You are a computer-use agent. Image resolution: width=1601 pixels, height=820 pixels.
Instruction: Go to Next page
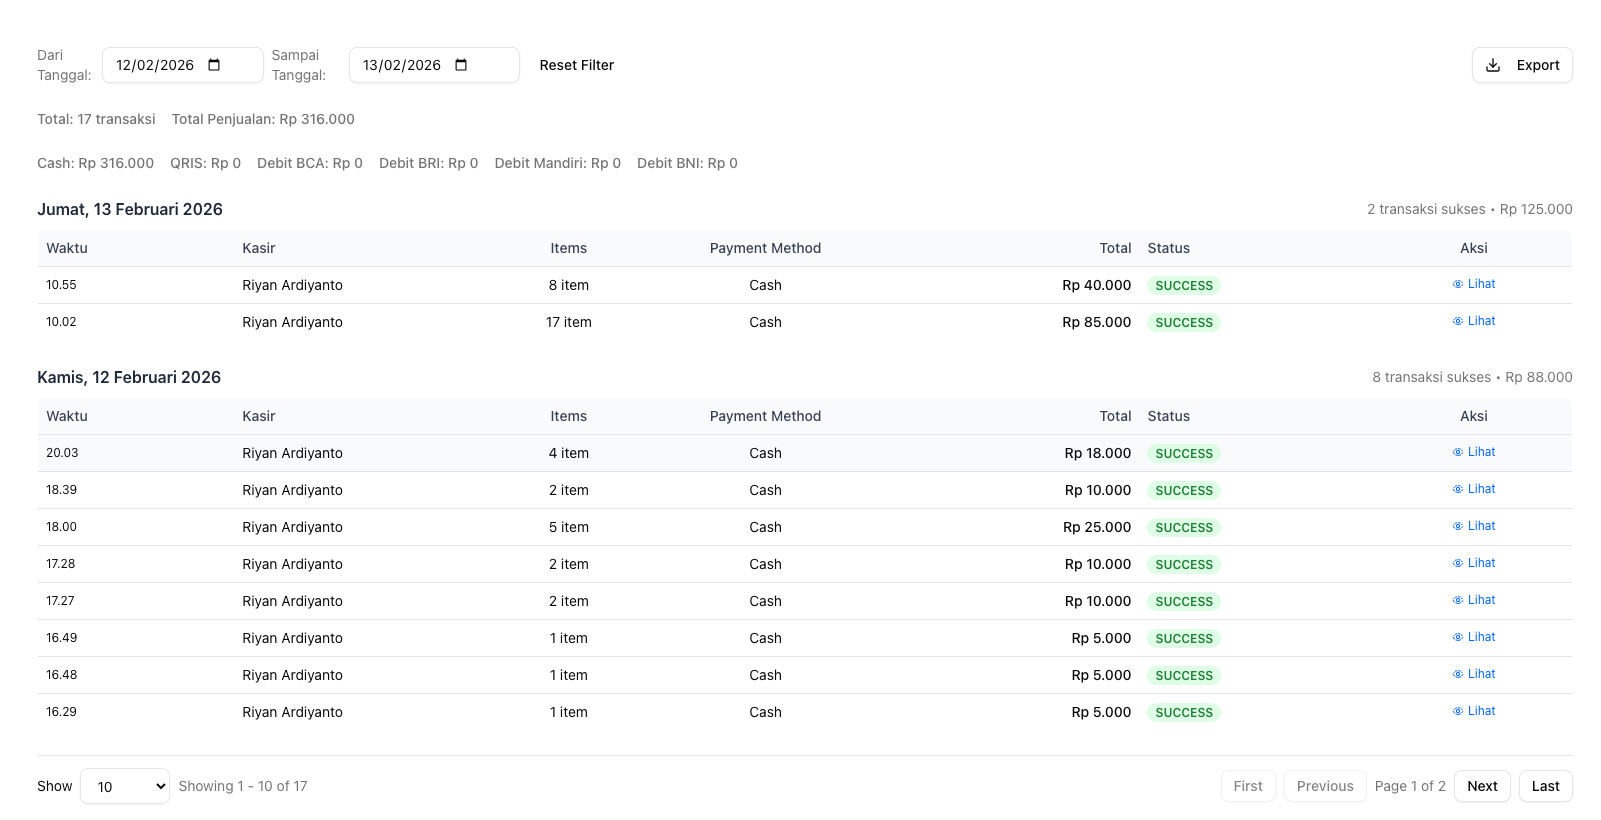(x=1482, y=786)
